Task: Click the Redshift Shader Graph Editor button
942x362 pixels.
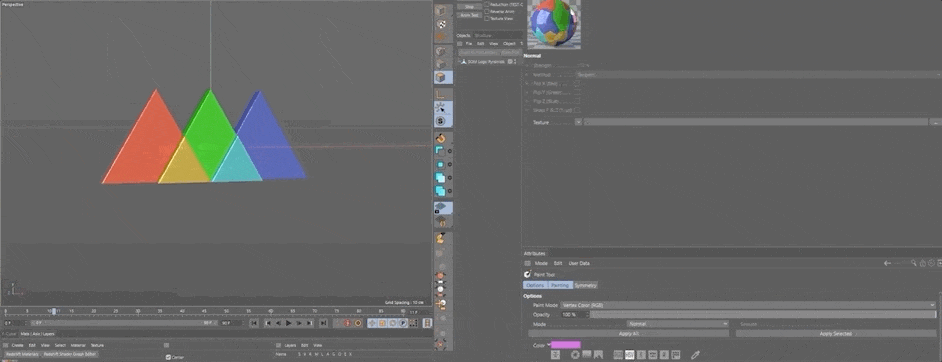Action: coord(70,354)
